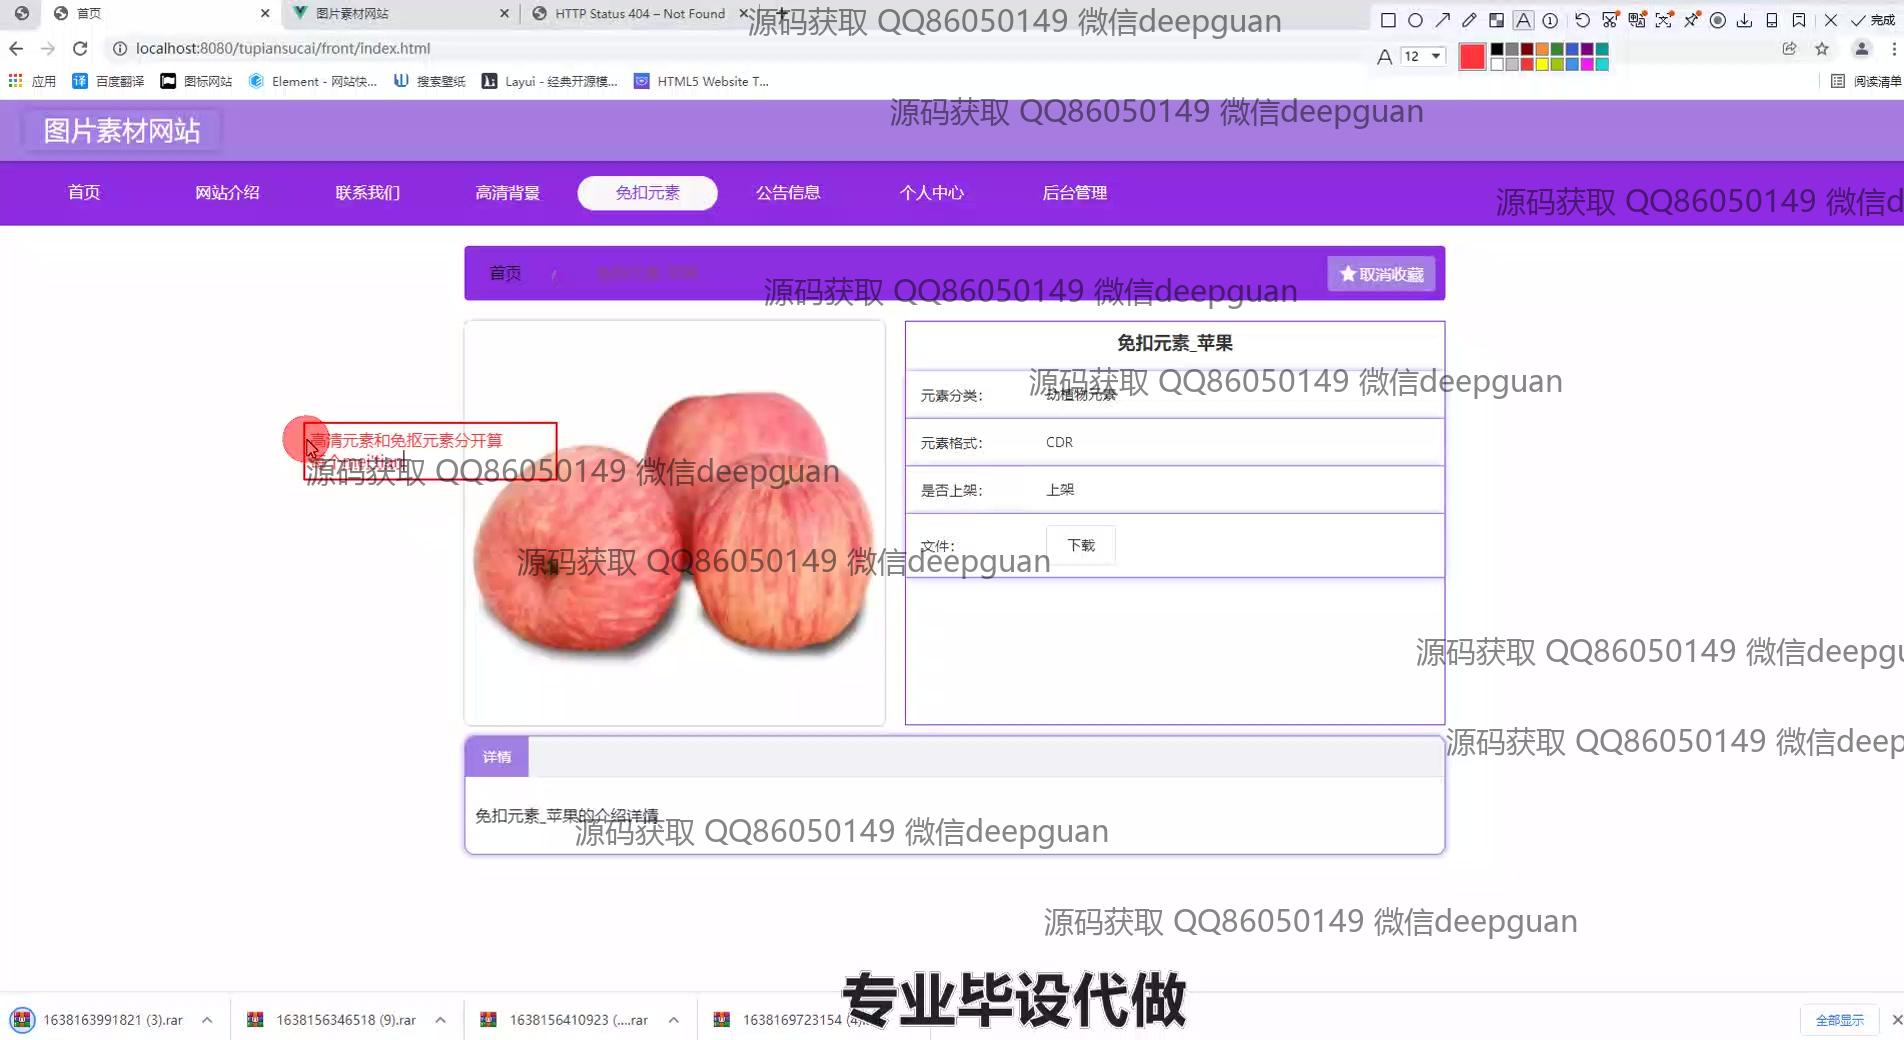Select the mosaic blur tool

[1496, 20]
